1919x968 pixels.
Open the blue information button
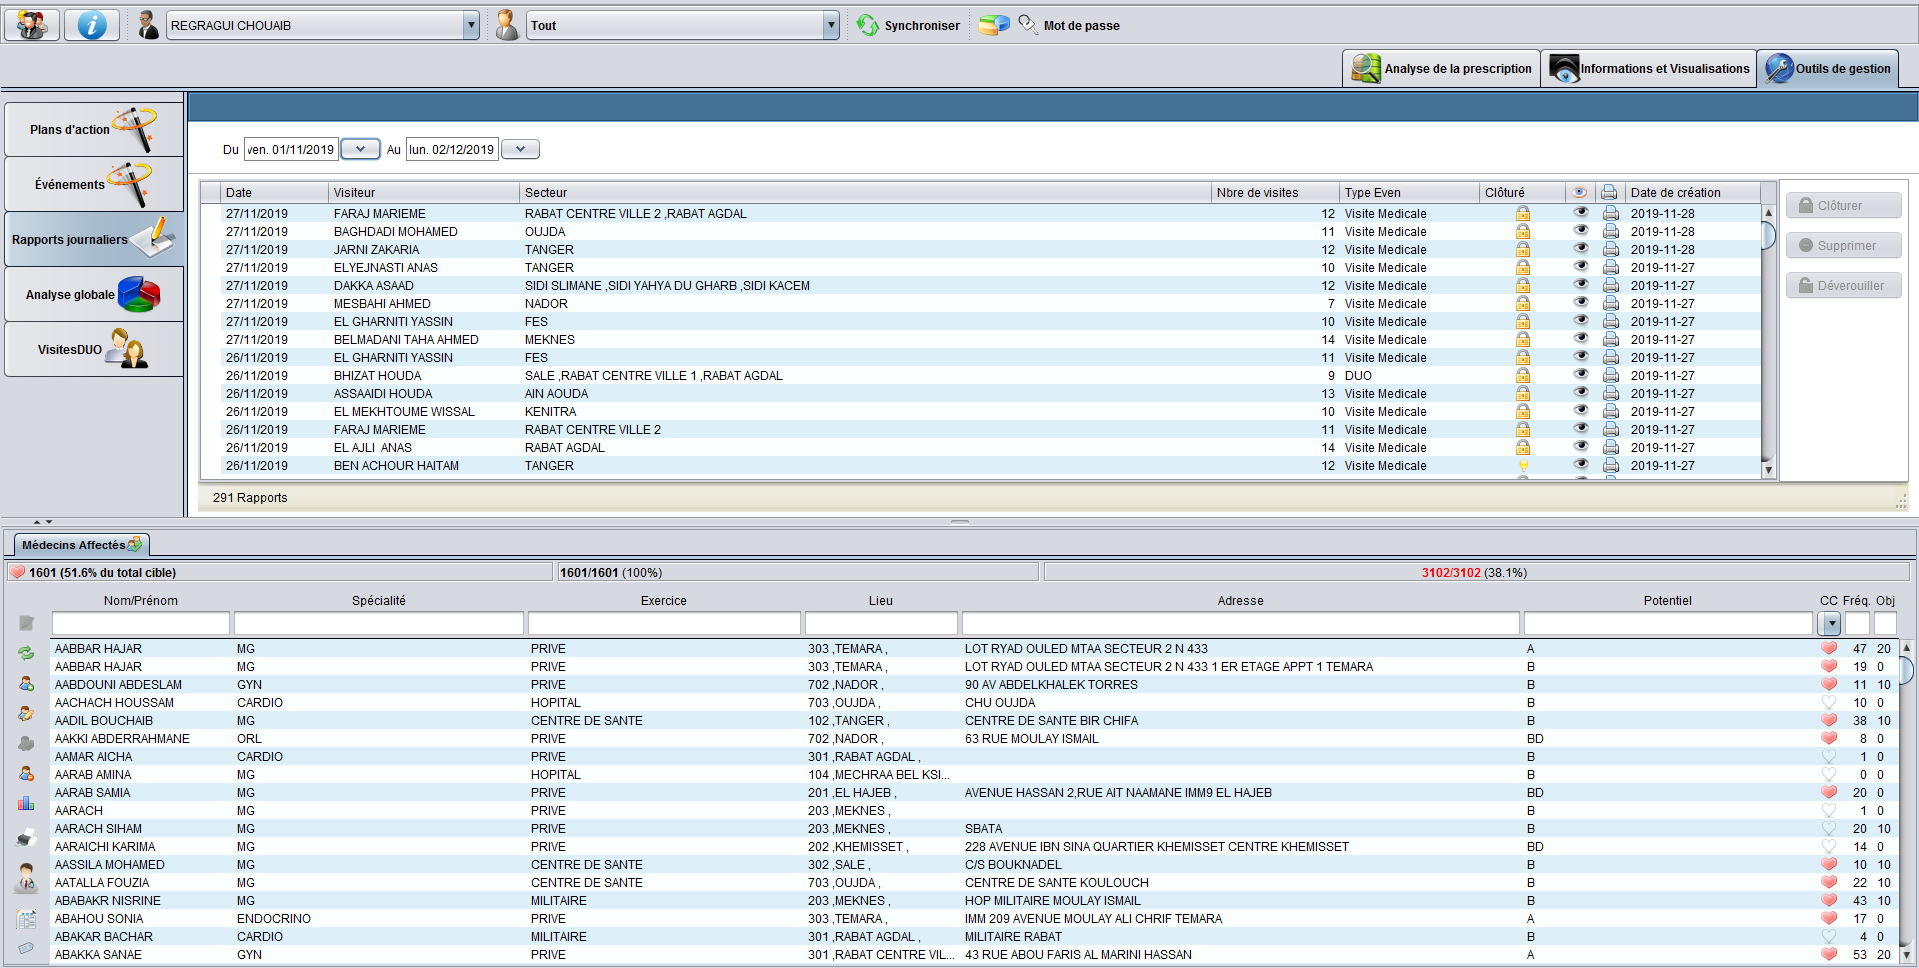coord(92,25)
